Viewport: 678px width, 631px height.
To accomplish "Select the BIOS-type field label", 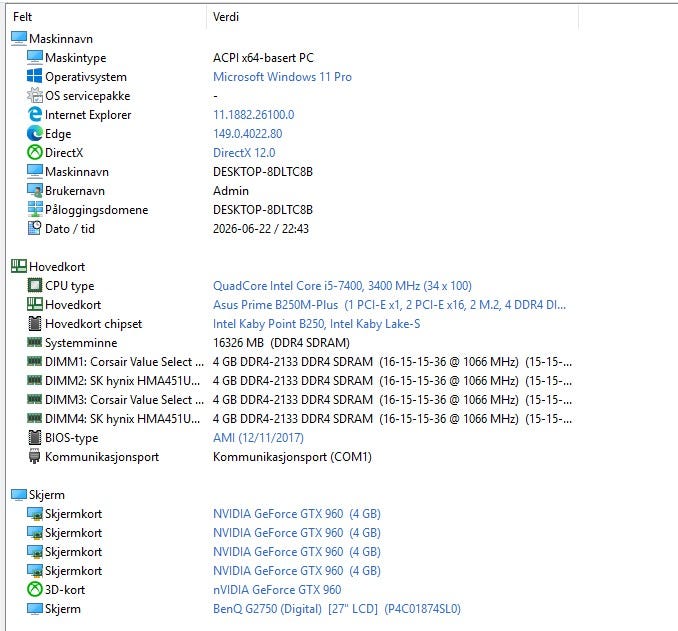I will tap(71, 438).
